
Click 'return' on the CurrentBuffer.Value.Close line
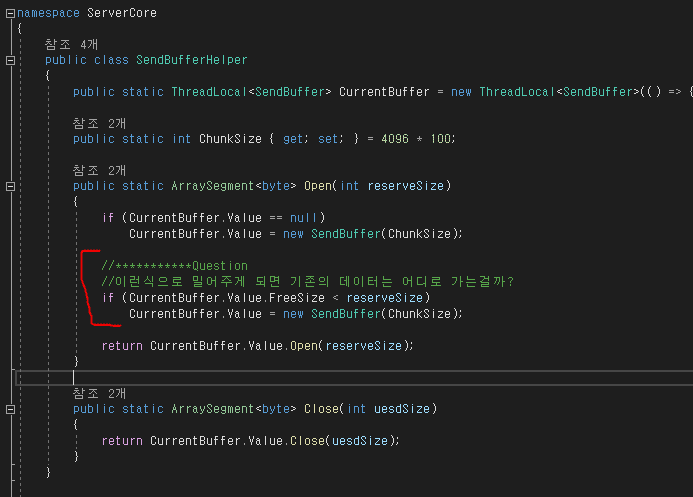tap(122, 441)
